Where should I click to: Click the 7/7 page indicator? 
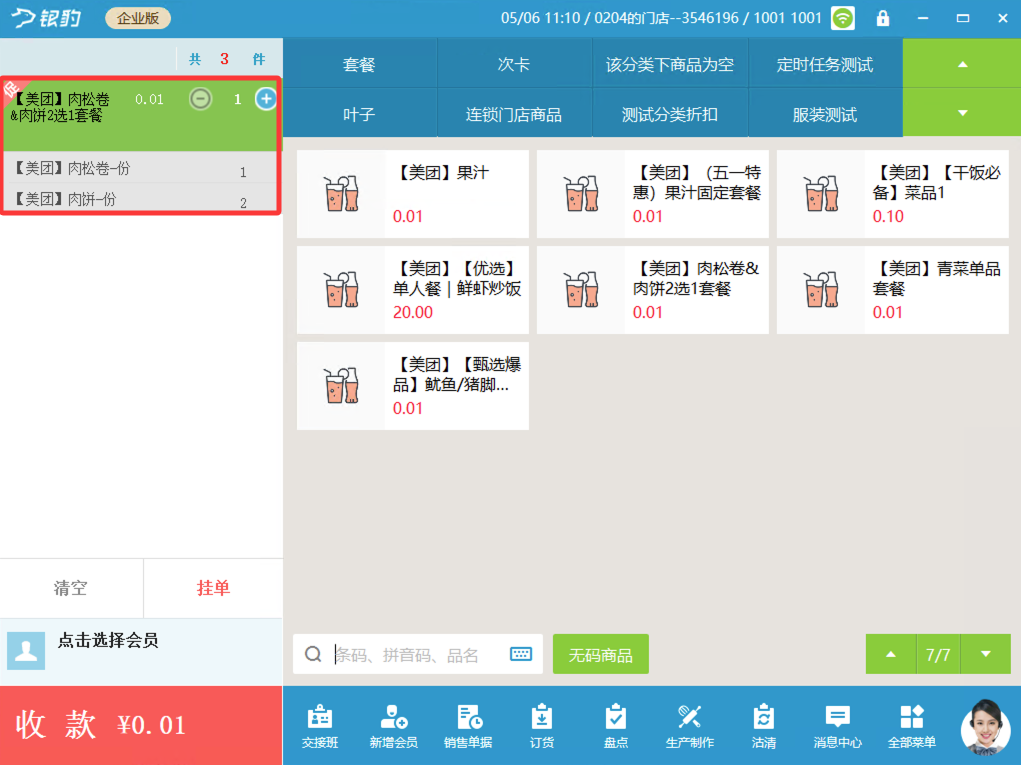pos(938,654)
